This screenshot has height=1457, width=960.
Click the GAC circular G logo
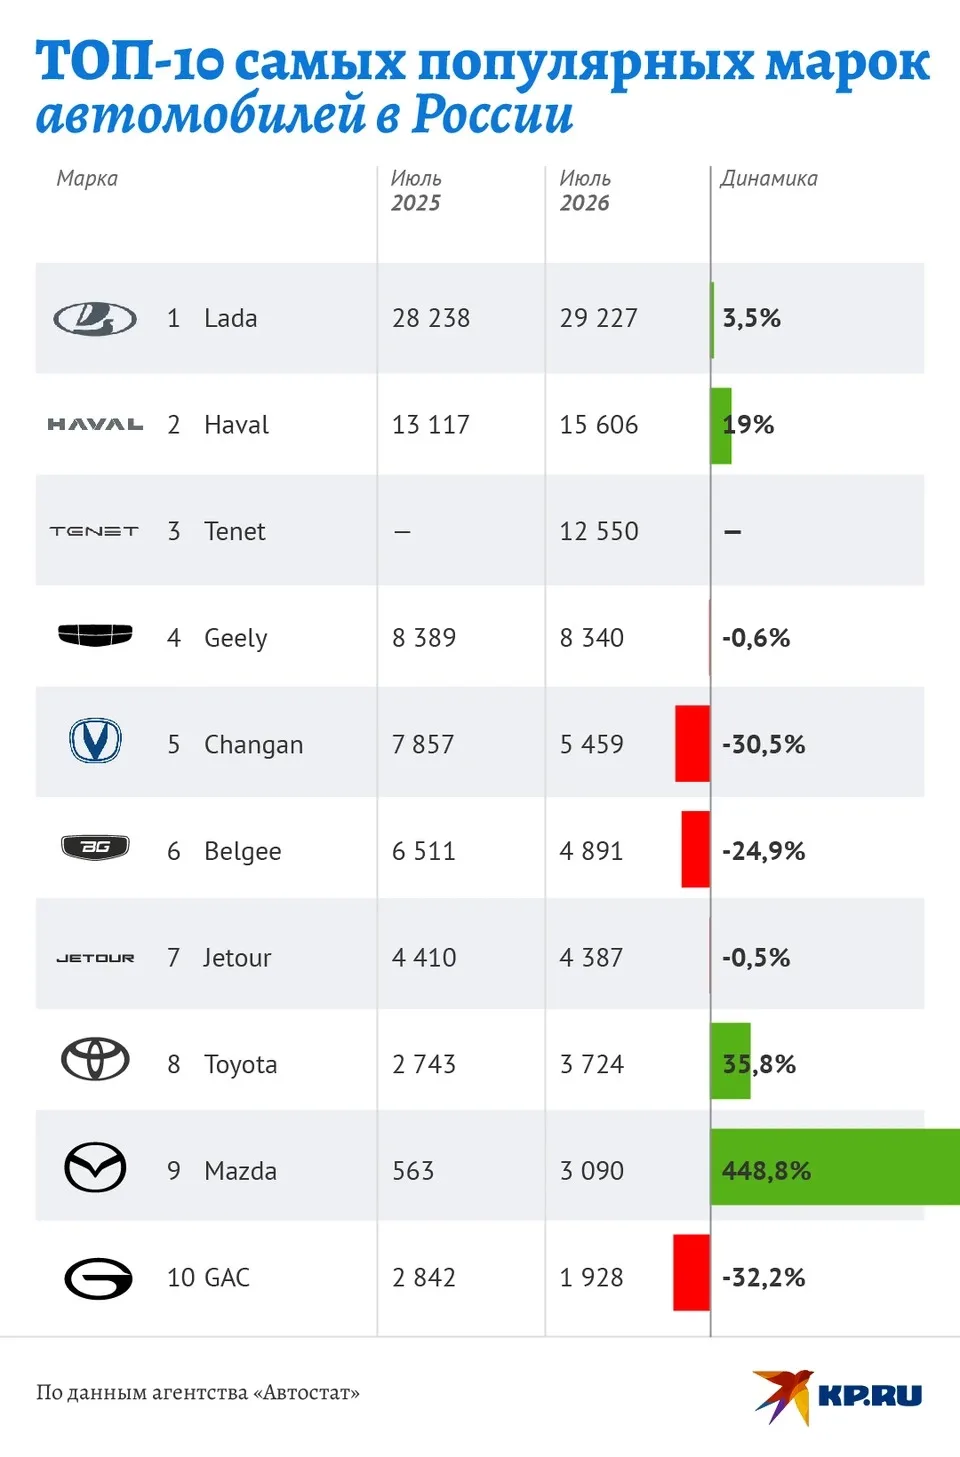click(x=98, y=1278)
